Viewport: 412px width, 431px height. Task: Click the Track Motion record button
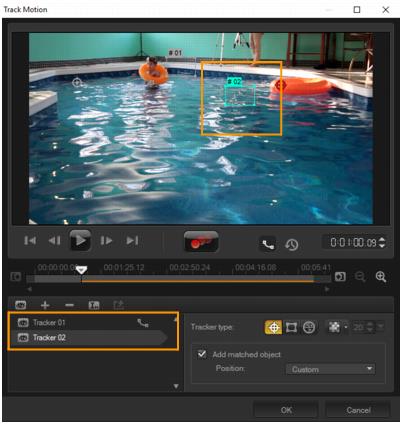[x=201, y=241]
